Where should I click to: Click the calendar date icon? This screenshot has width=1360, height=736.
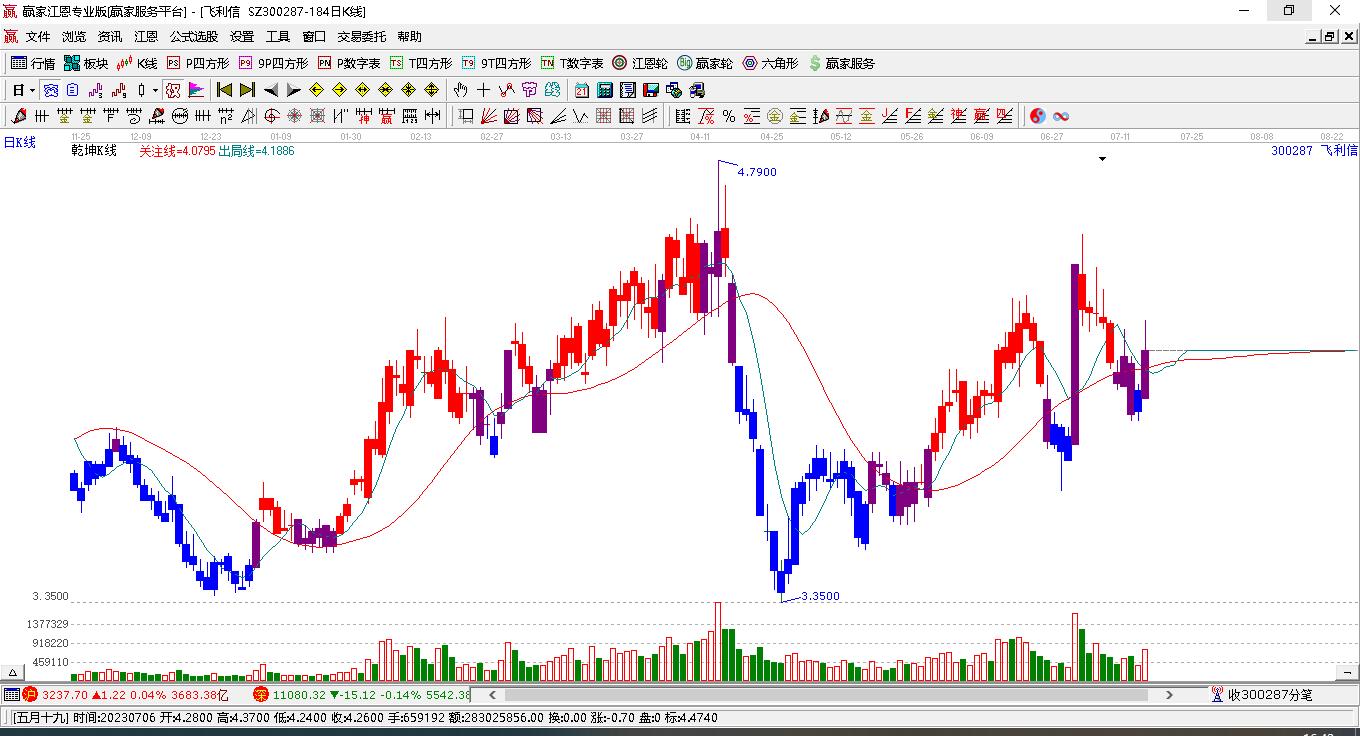[x=582, y=90]
